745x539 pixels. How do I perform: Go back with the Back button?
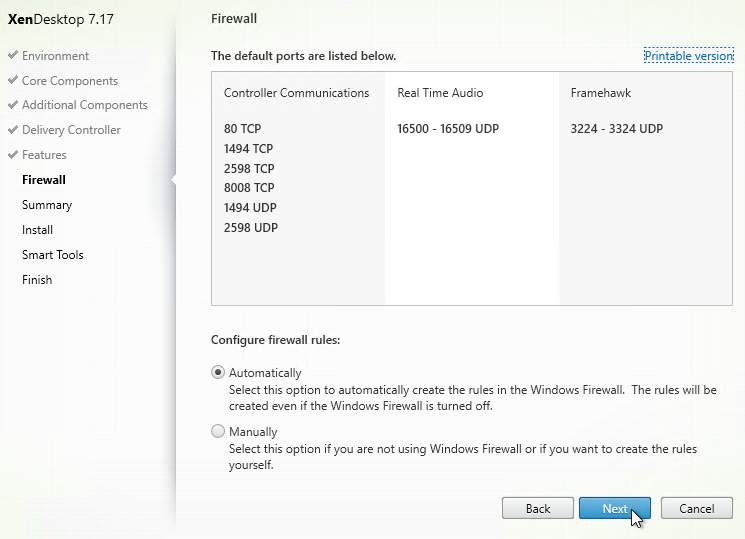(537, 509)
